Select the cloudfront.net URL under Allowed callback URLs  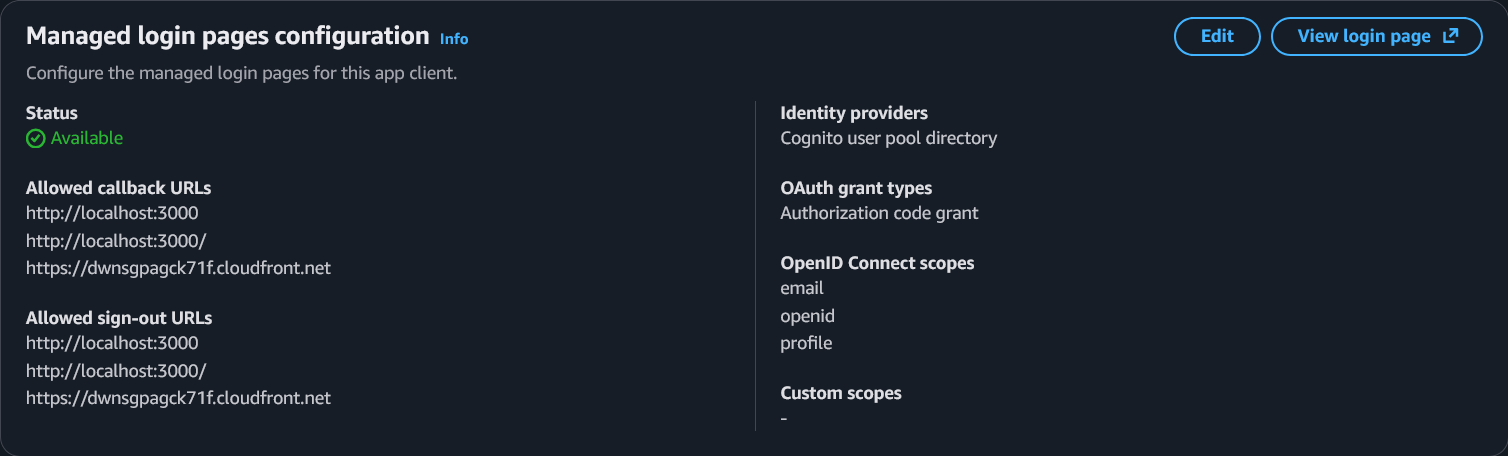pyautogui.click(x=178, y=268)
